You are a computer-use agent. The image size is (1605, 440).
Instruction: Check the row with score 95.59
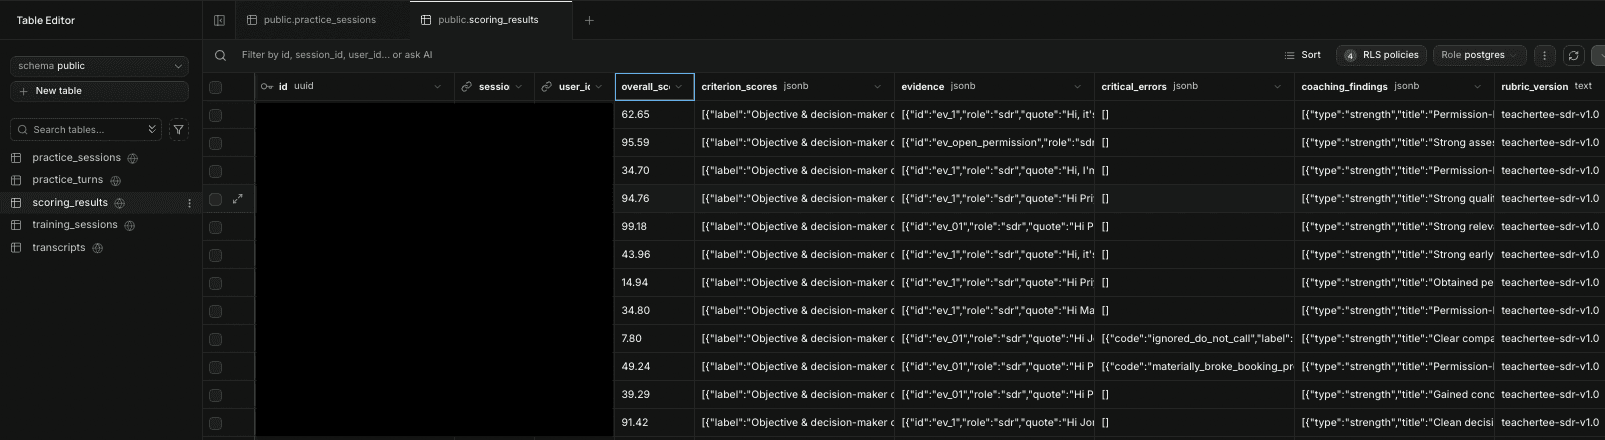click(x=215, y=143)
